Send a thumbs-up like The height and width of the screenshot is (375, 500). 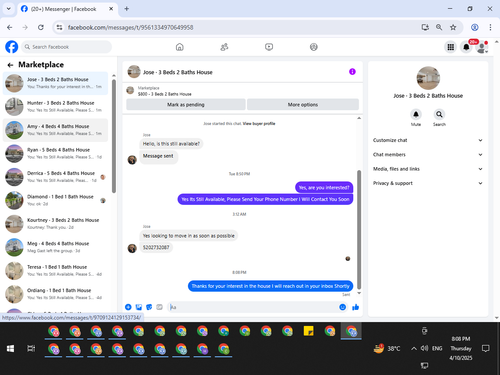click(356, 307)
